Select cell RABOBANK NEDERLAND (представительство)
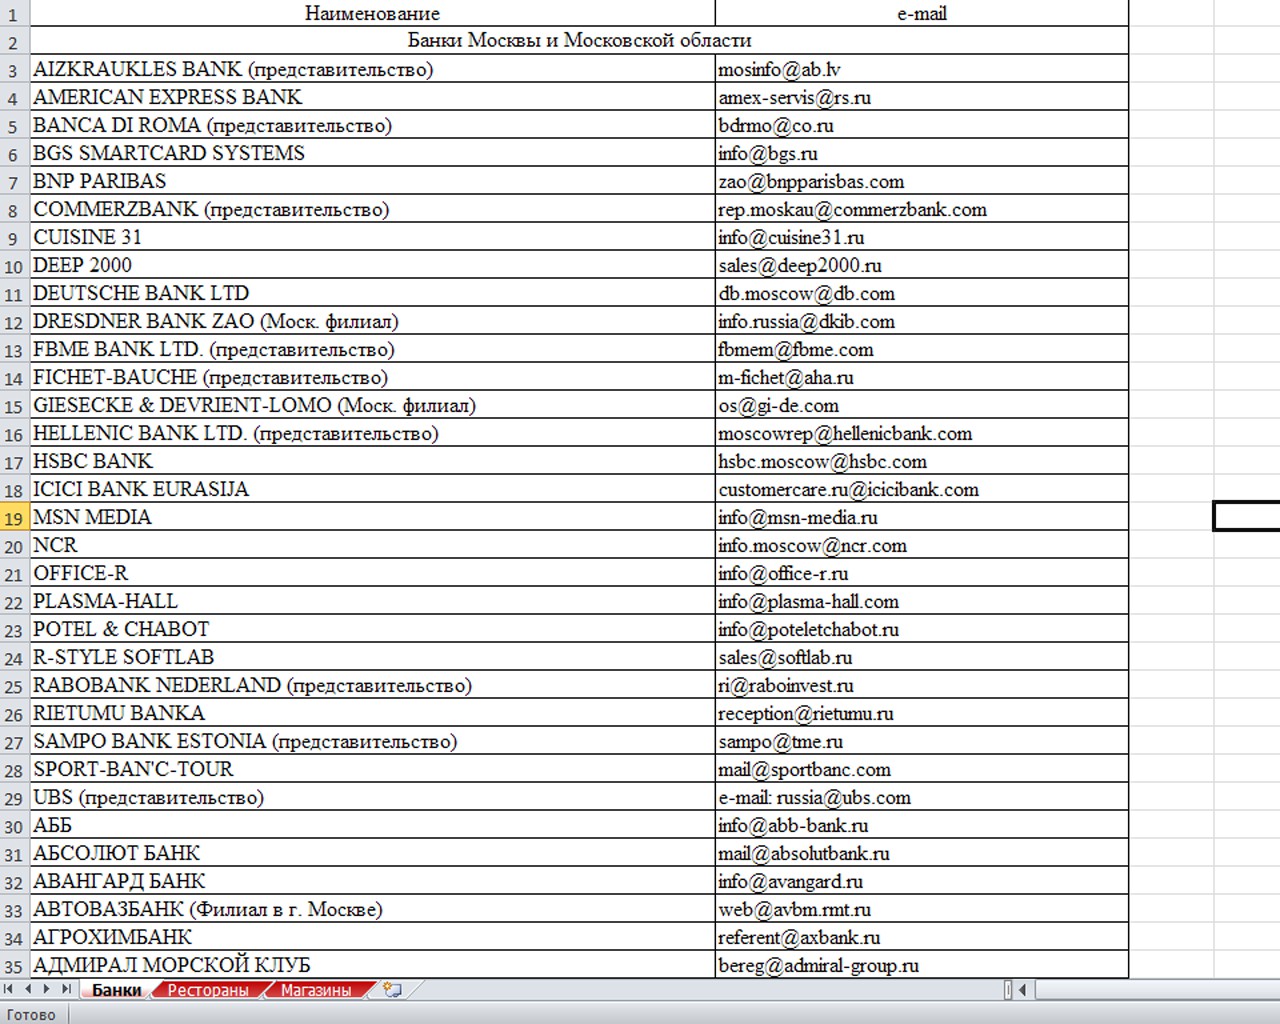This screenshot has height=1024, width=1280. 372,685
